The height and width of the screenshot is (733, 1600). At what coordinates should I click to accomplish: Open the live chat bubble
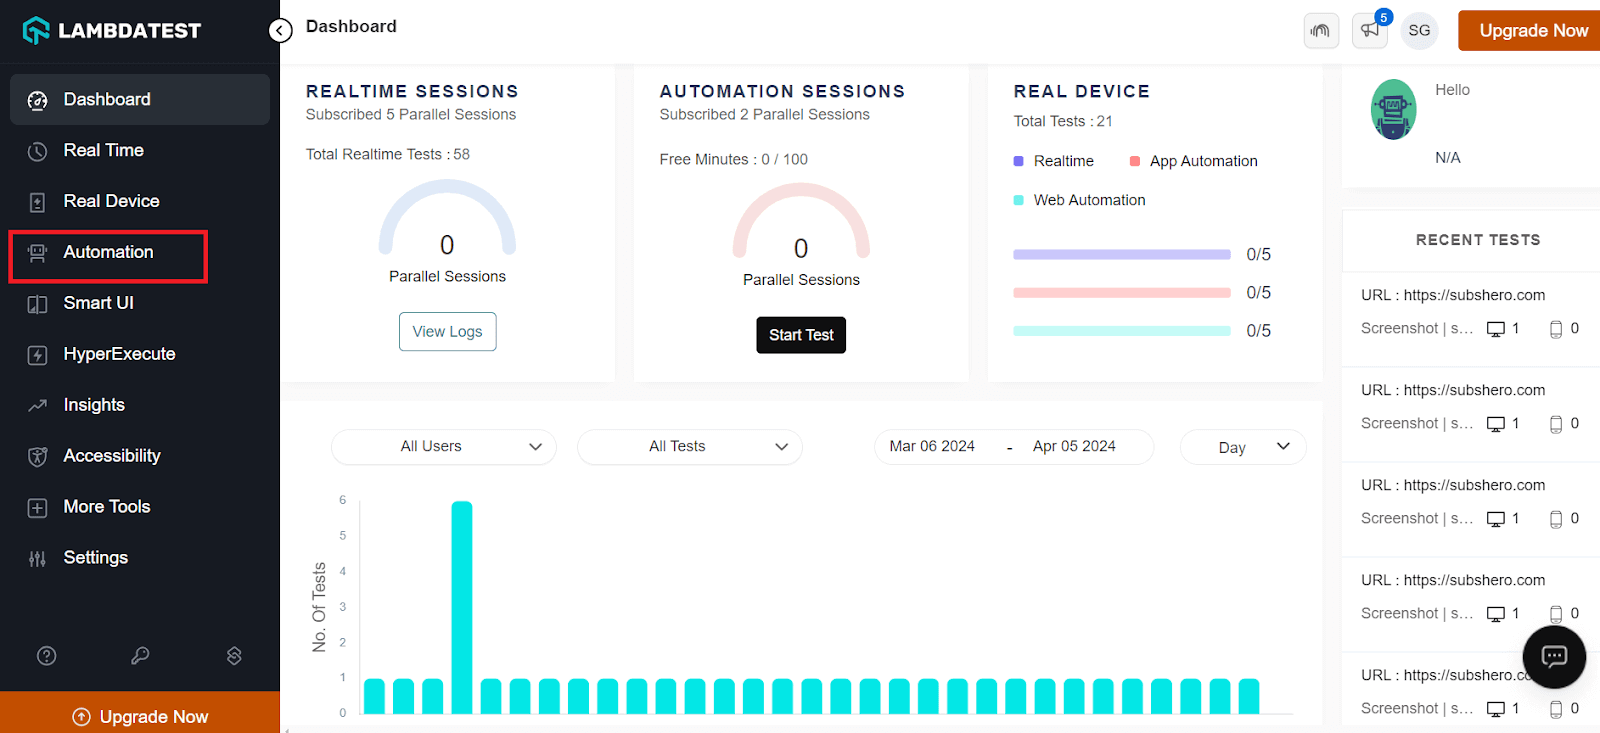(1554, 657)
